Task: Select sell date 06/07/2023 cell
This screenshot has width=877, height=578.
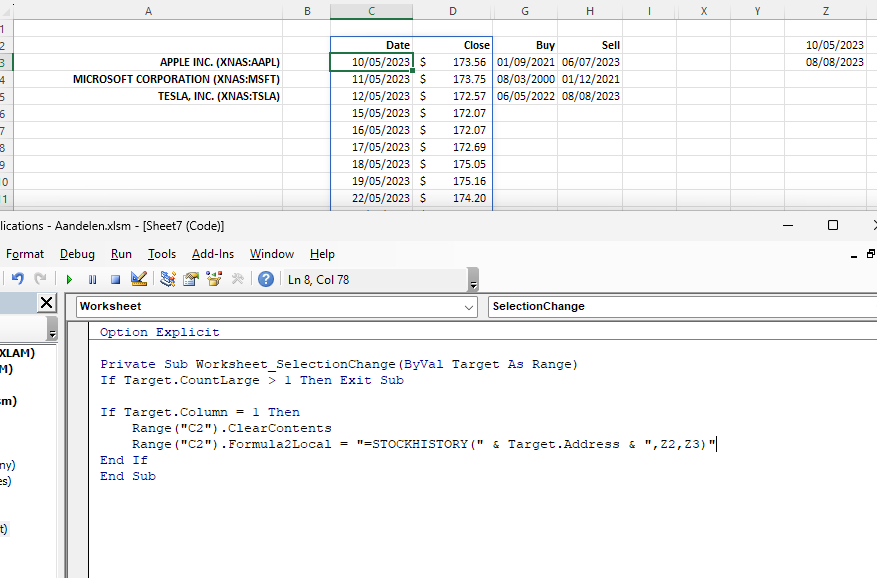Action: (590, 62)
